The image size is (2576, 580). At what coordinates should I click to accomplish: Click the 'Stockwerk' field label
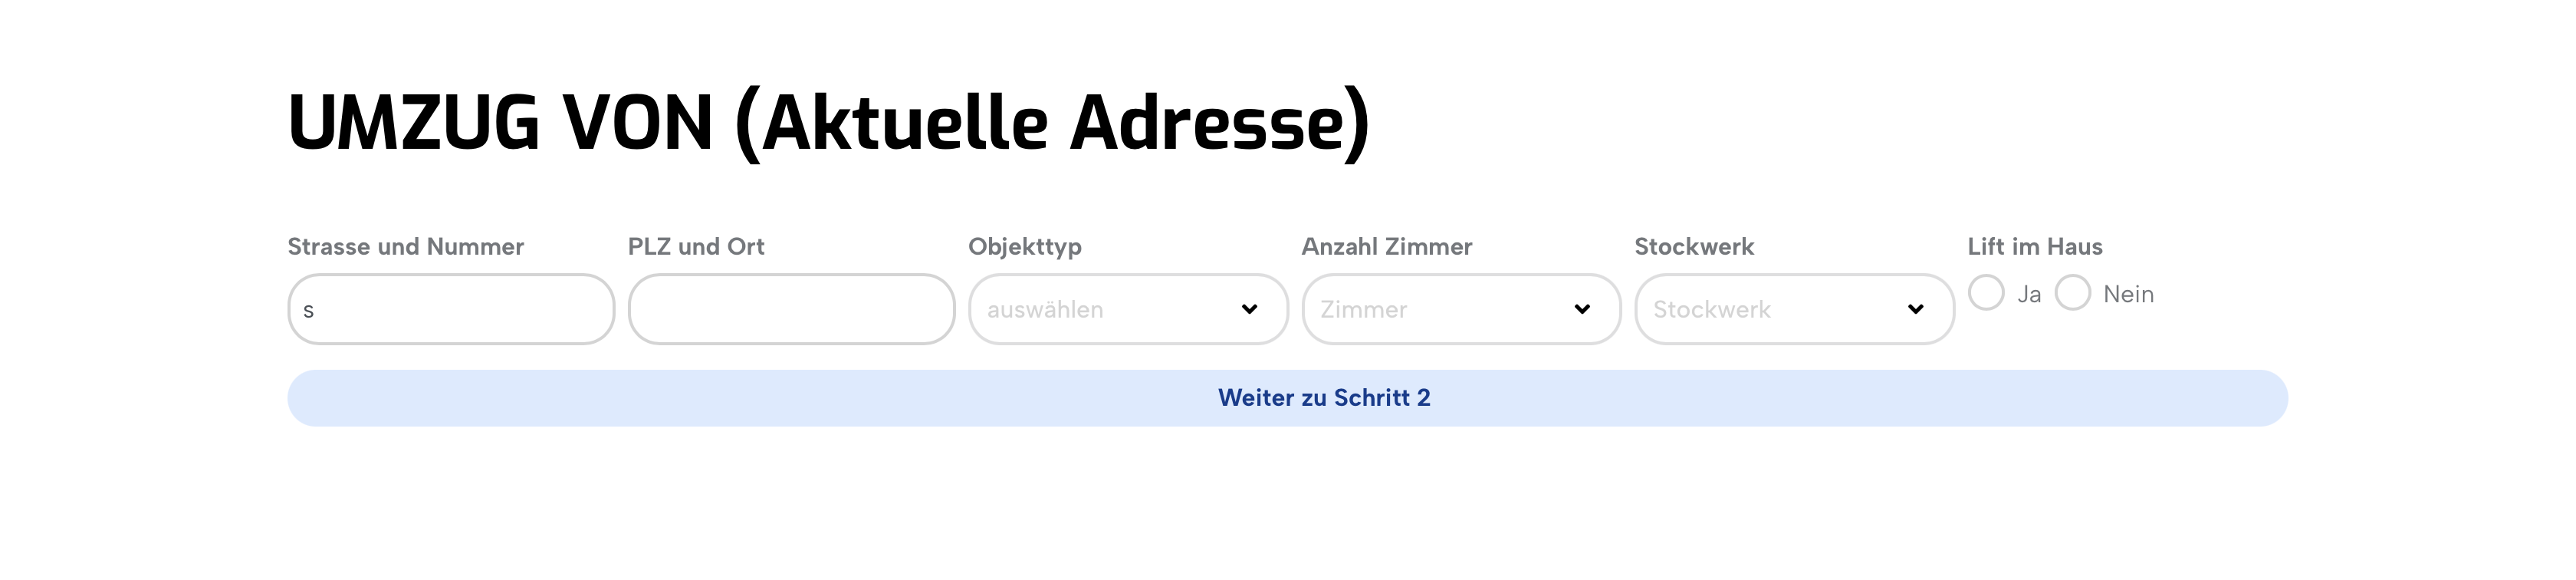1694,247
